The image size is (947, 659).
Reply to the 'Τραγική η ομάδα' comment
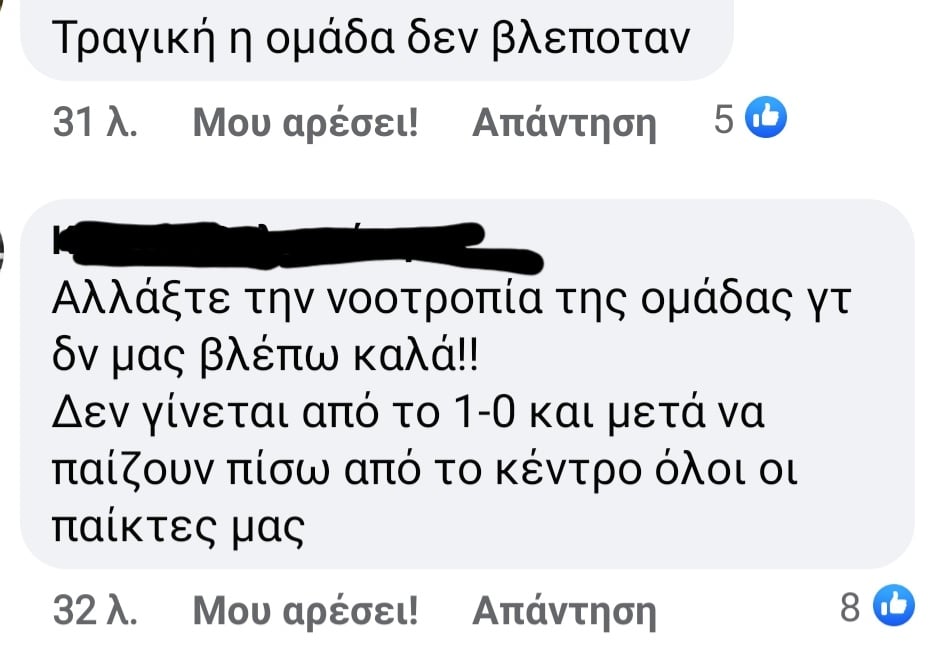click(564, 123)
